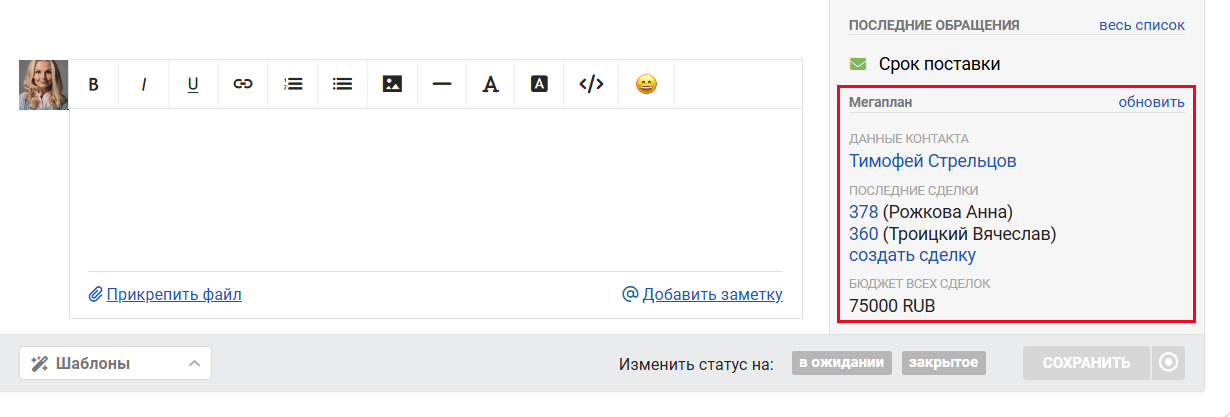Screen dimensions: 1230x417
Task: Toggle underline formatting in editor
Action: click(x=193, y=84)
